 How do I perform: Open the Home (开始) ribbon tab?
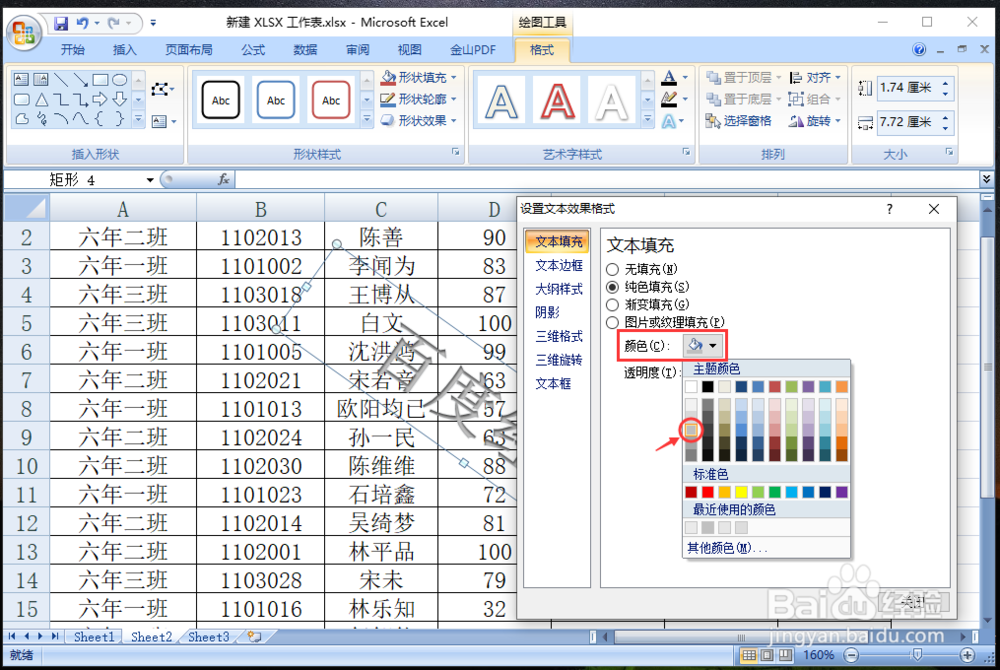click(73, 50)
